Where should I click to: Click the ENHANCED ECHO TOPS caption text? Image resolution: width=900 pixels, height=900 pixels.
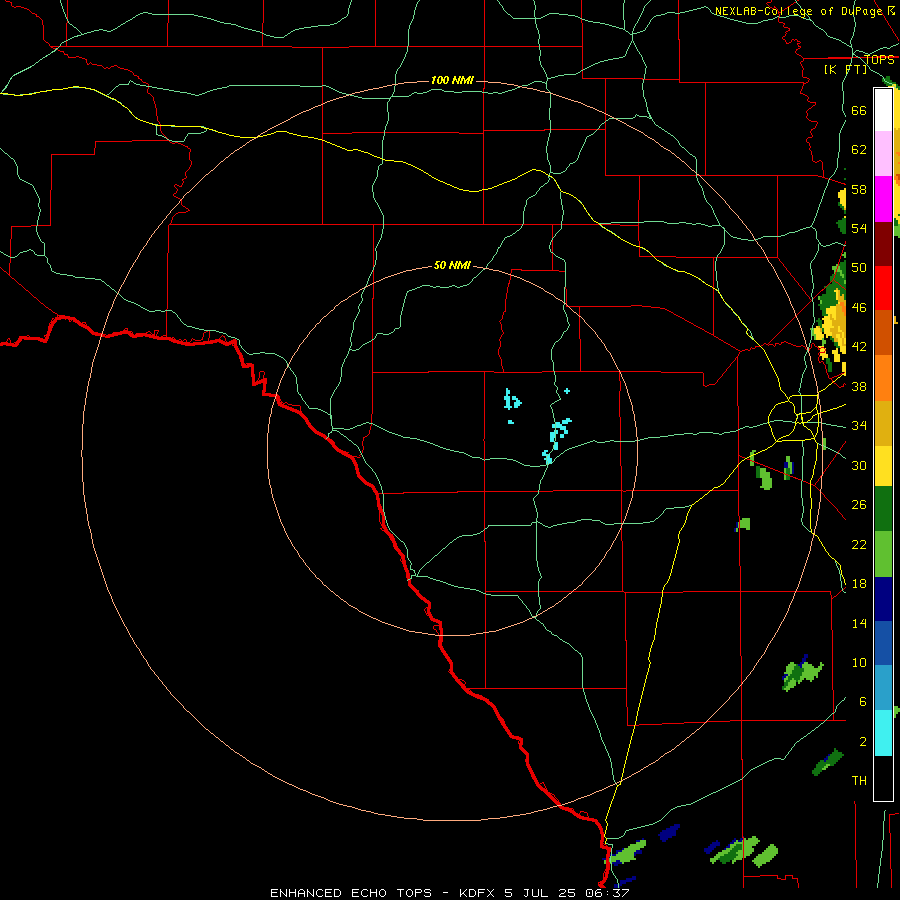(351, 893)
